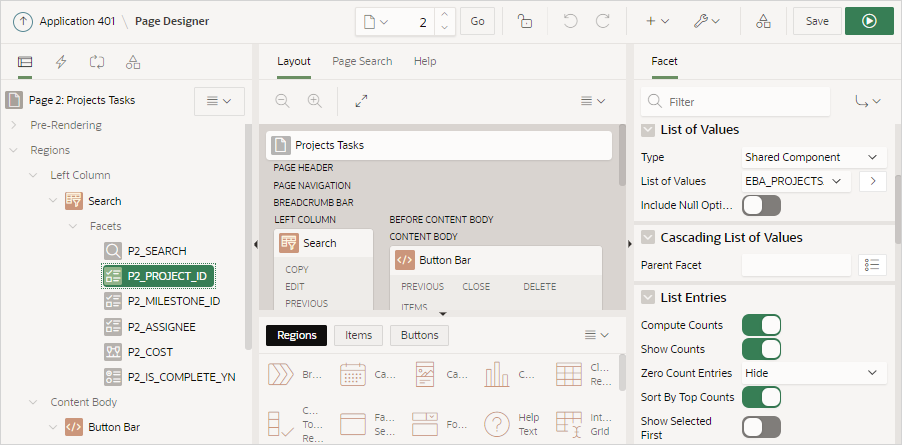Run the page with green play button

[869, 21]
